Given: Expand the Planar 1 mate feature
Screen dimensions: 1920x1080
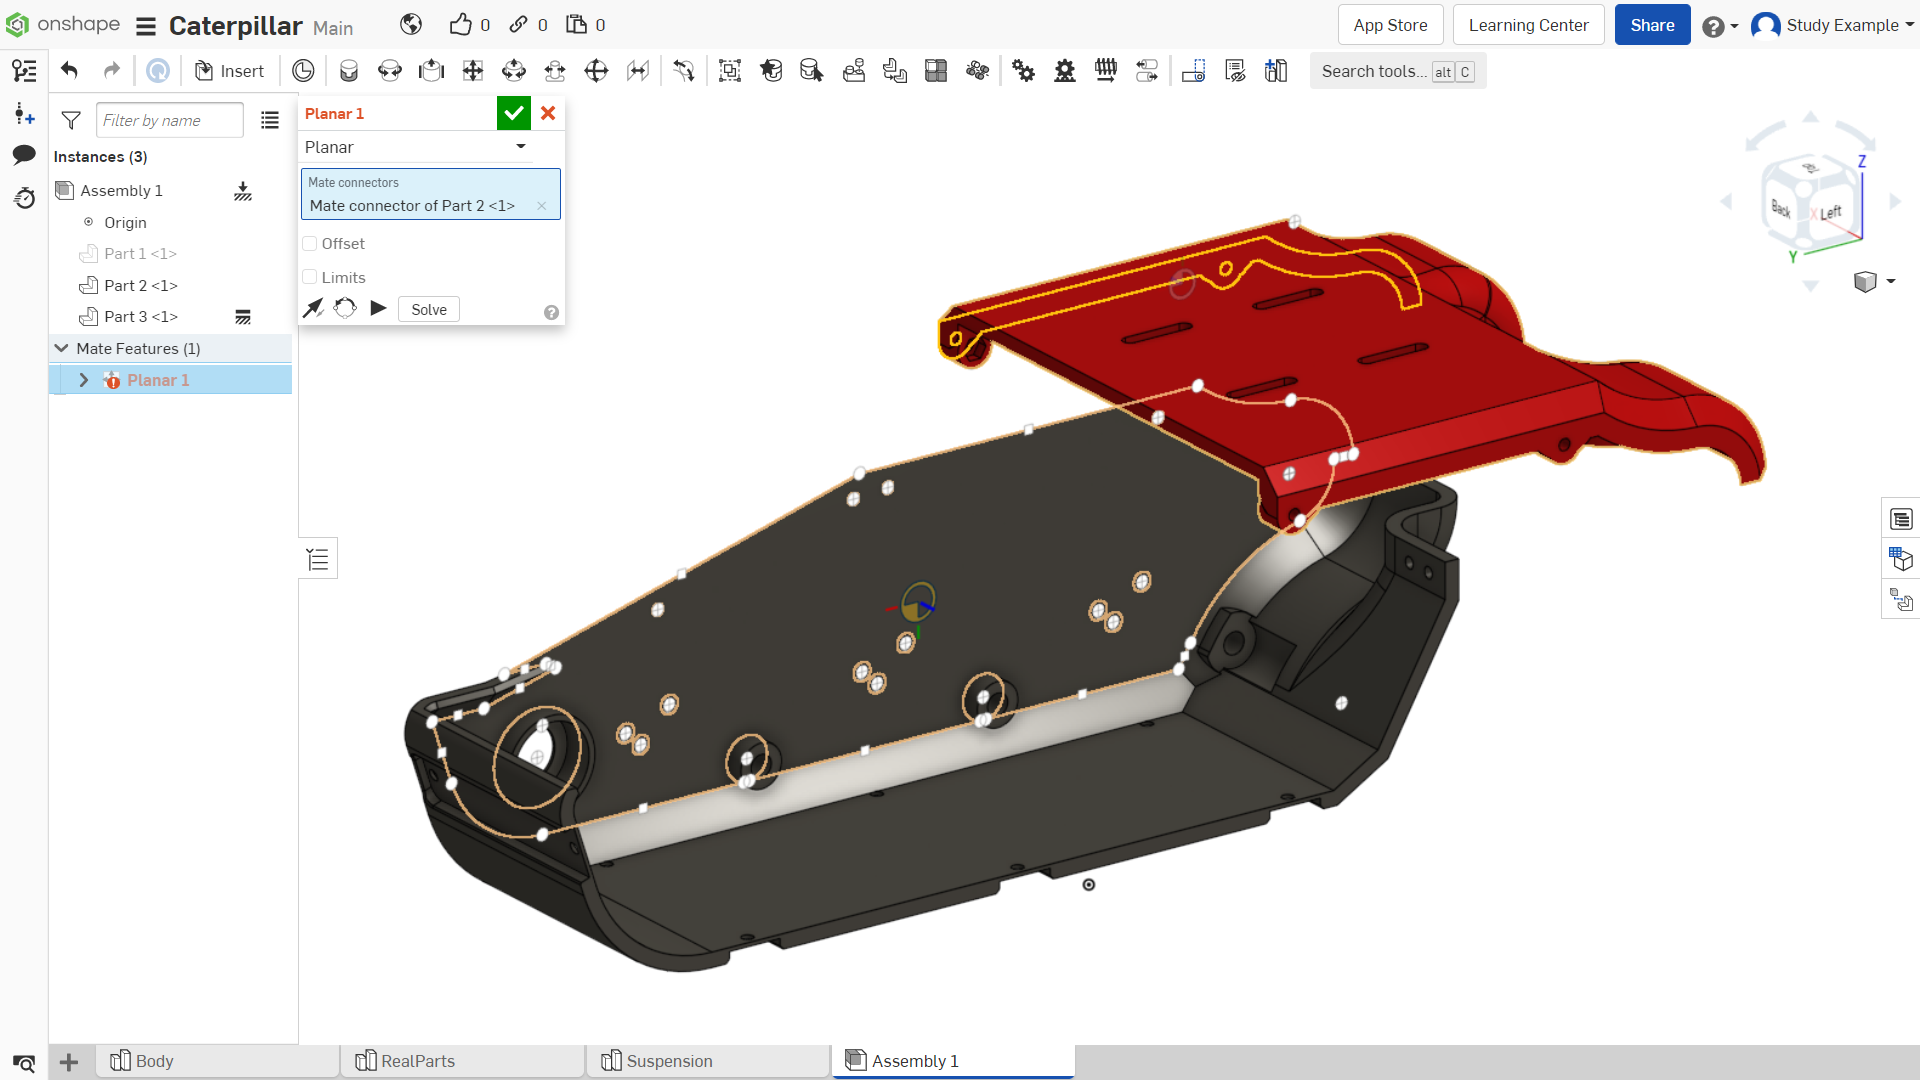Looking at the screenshot, I should click(x=84, y=380).
